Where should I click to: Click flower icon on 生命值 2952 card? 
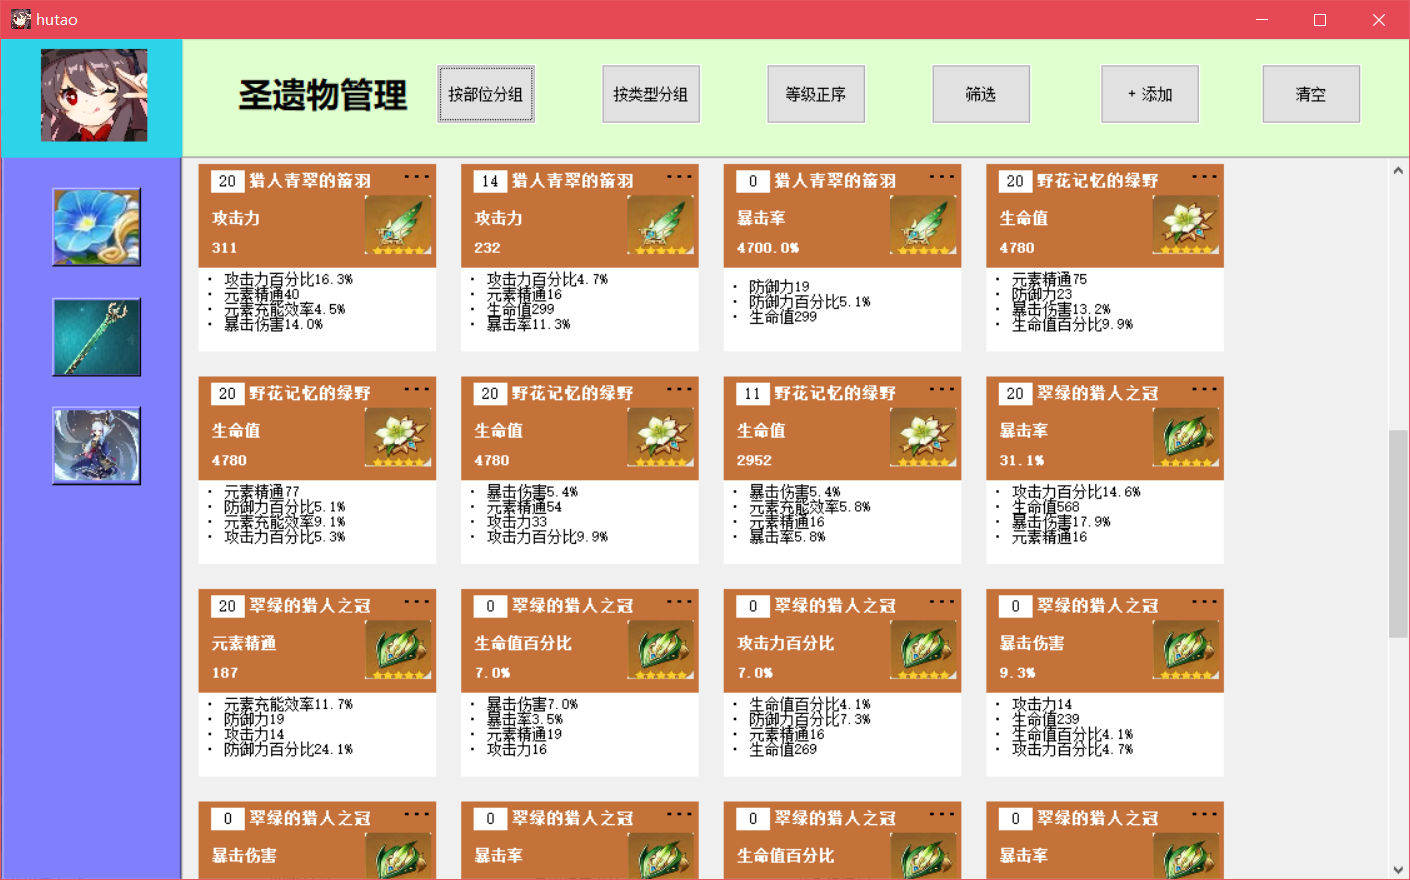click(924, 437)
